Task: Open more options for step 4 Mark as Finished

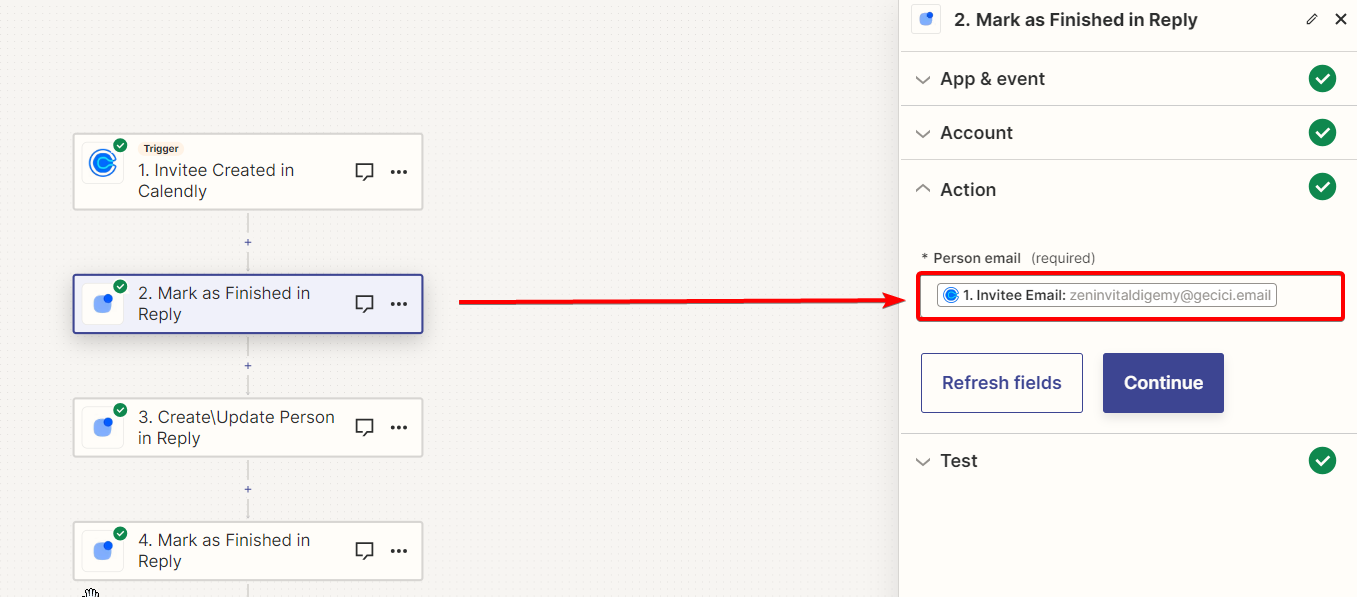Action: coord(399,551)
